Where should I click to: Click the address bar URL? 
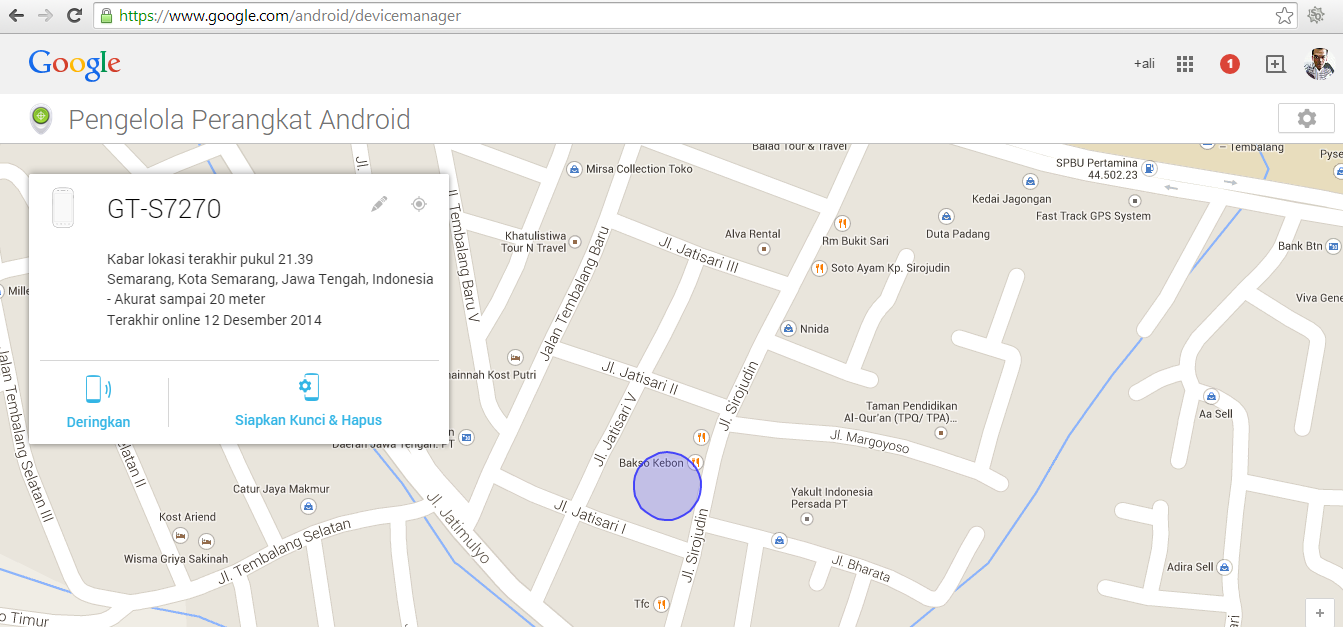[x=290, y=16]
